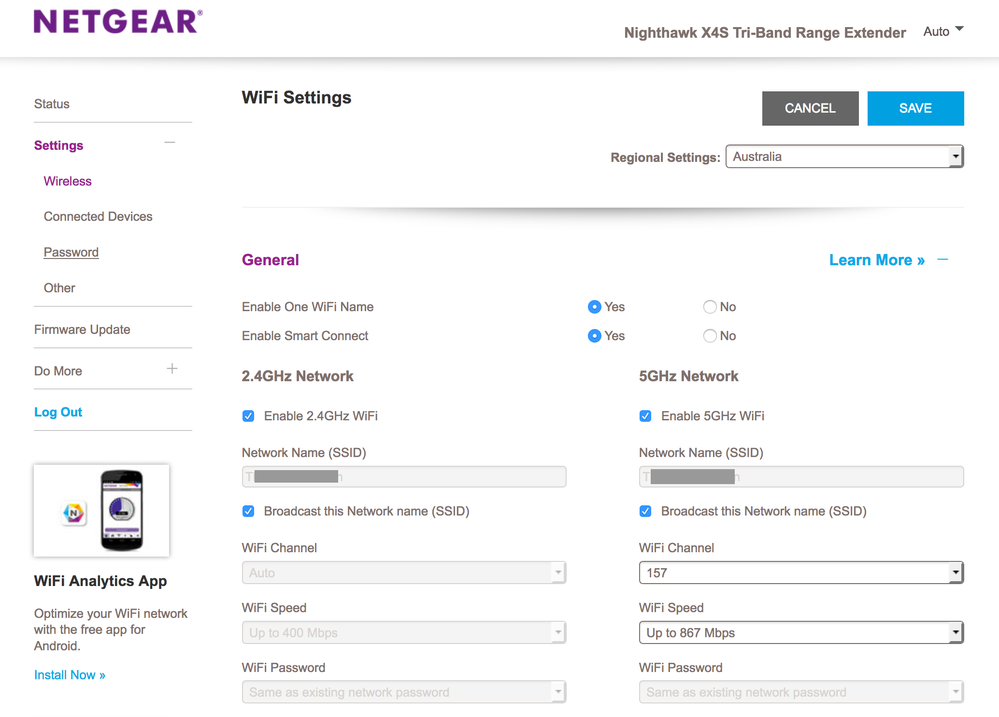Click the WiFi Settings page heading

pos(296,98)
